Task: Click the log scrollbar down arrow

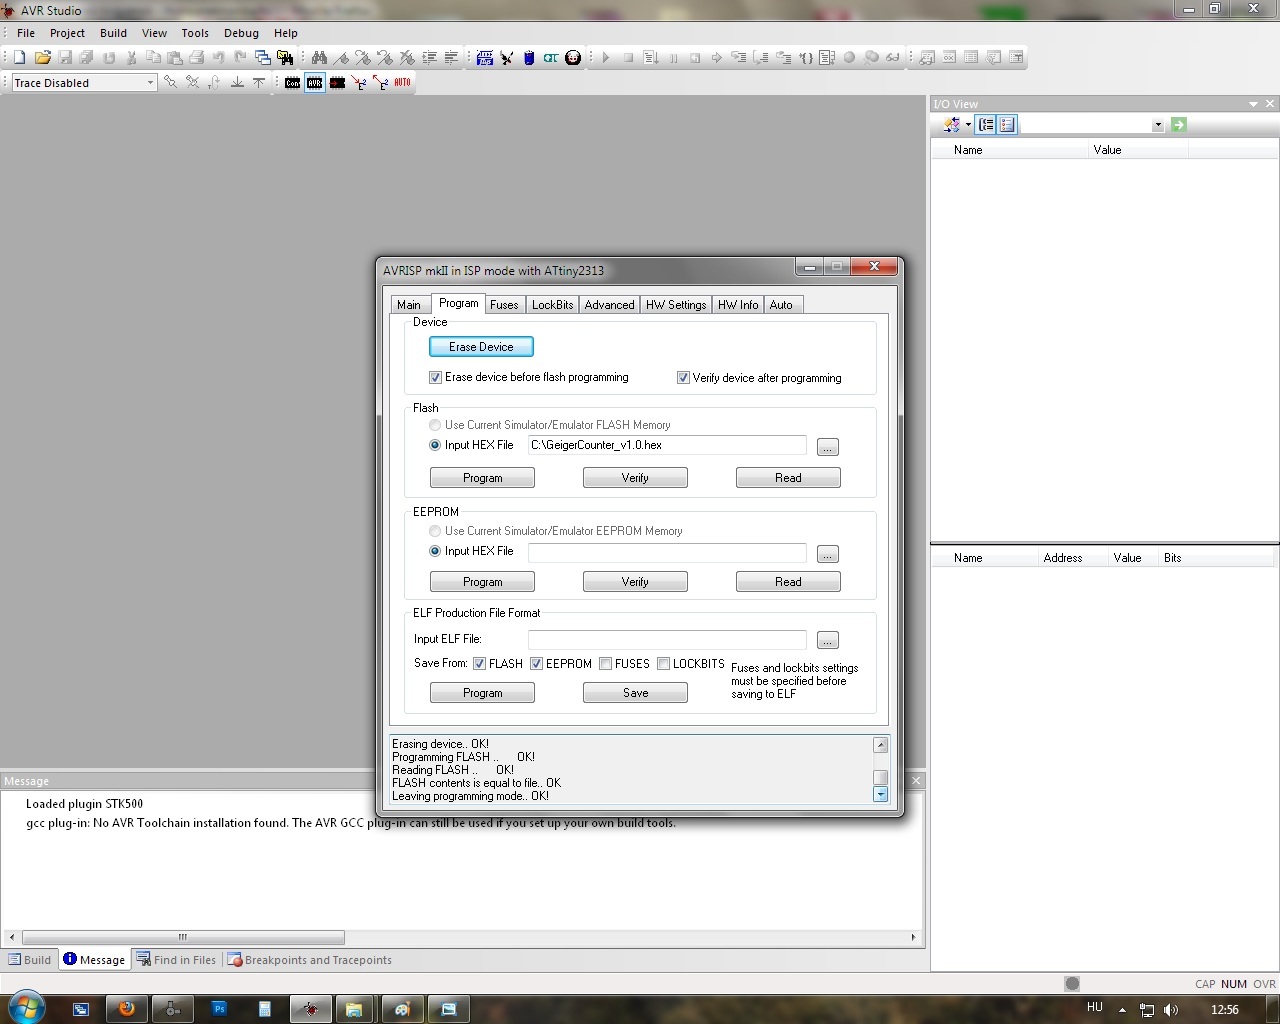Action: click(880, 795)
